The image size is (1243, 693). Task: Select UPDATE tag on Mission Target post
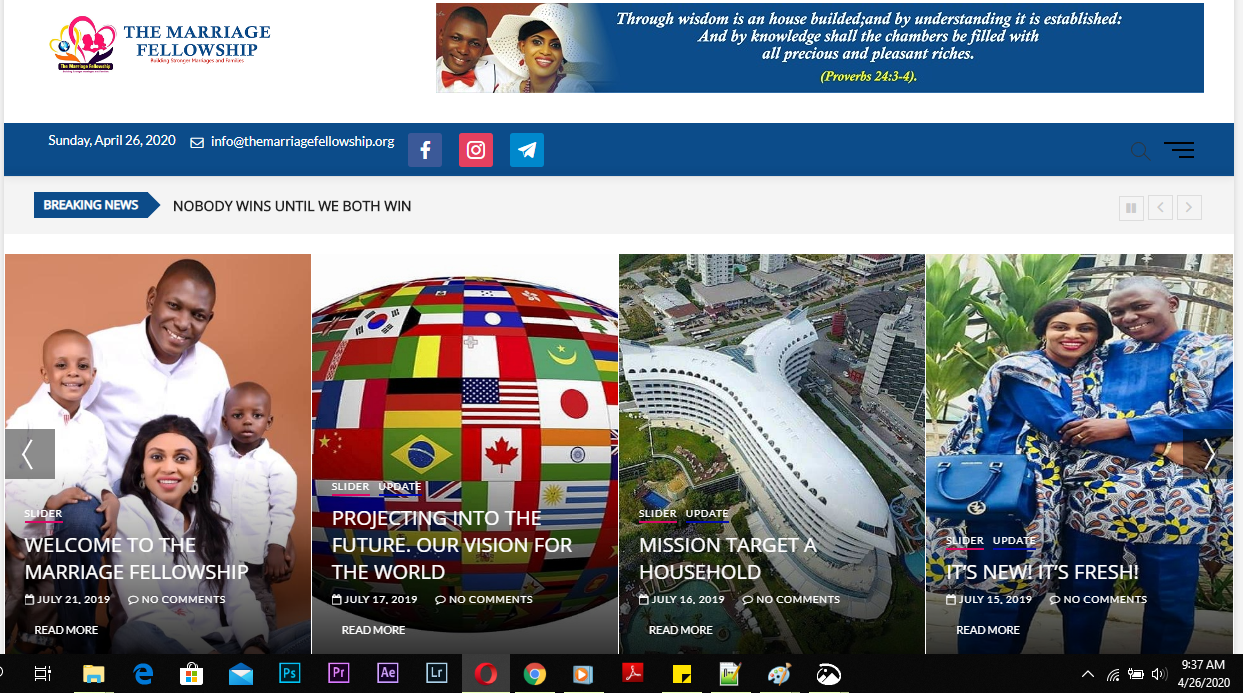(x=707, y=514)
